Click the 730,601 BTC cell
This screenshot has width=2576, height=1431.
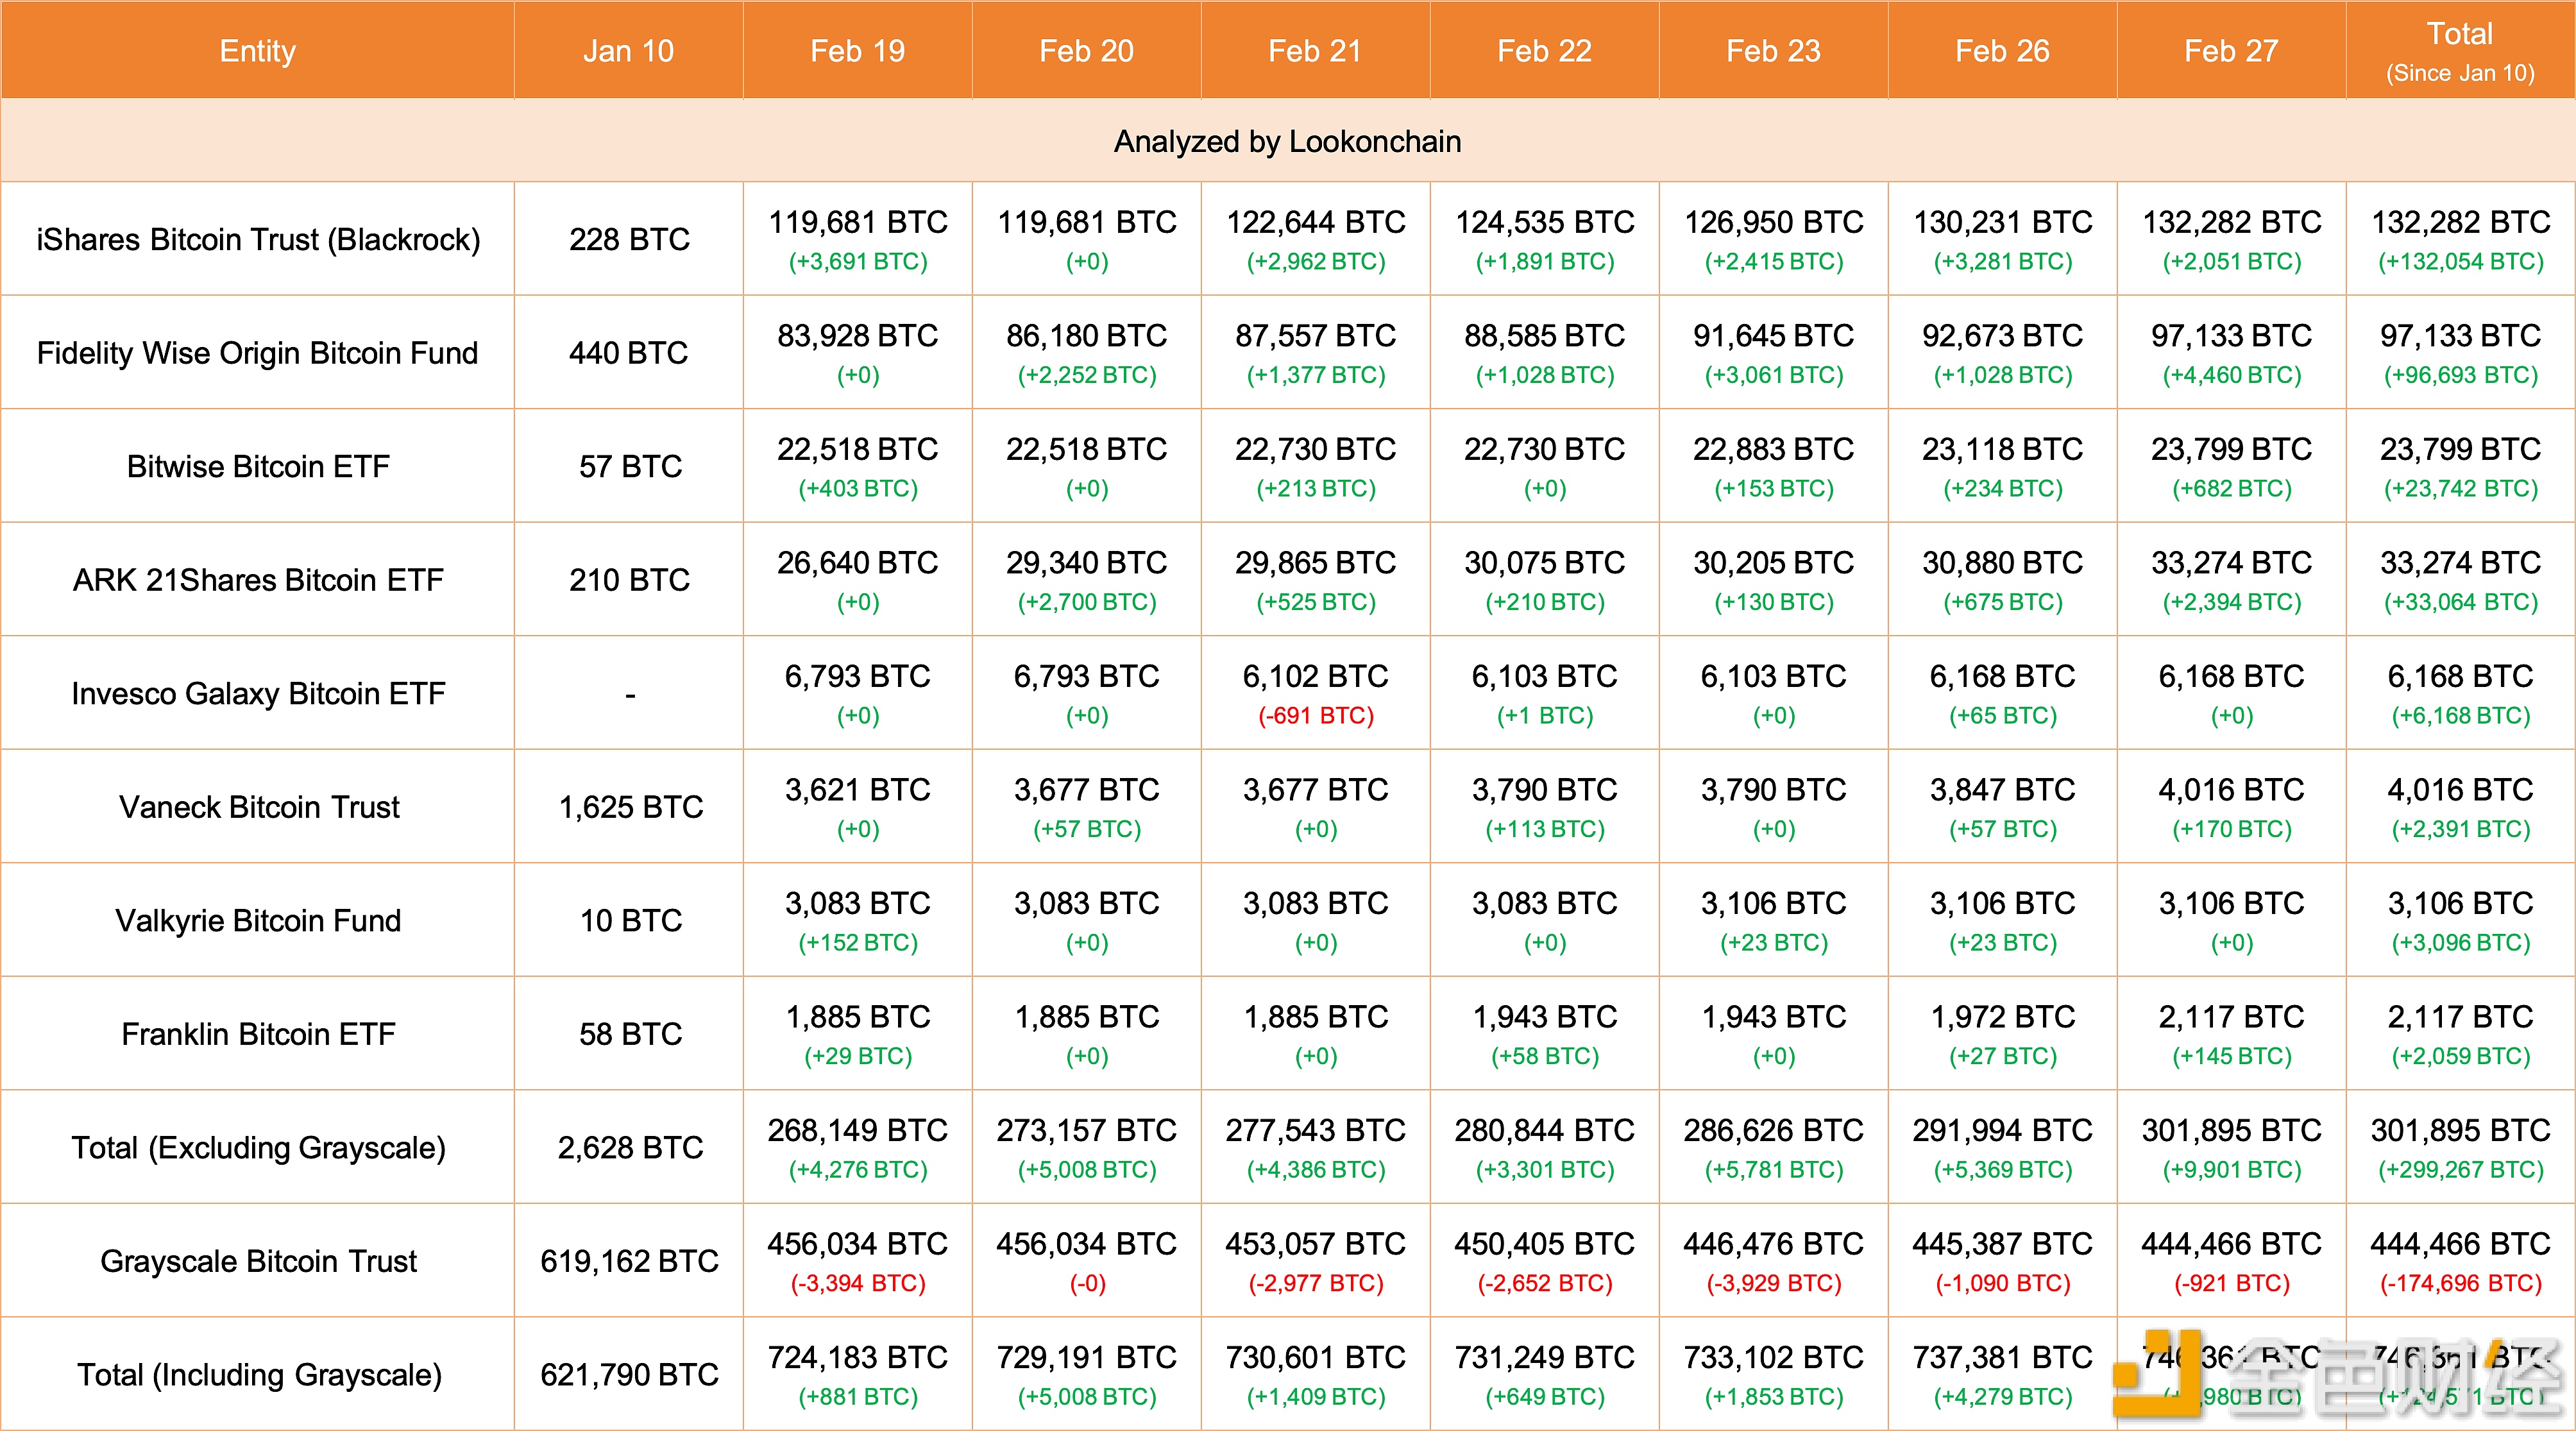[x=1316, y=1357]
